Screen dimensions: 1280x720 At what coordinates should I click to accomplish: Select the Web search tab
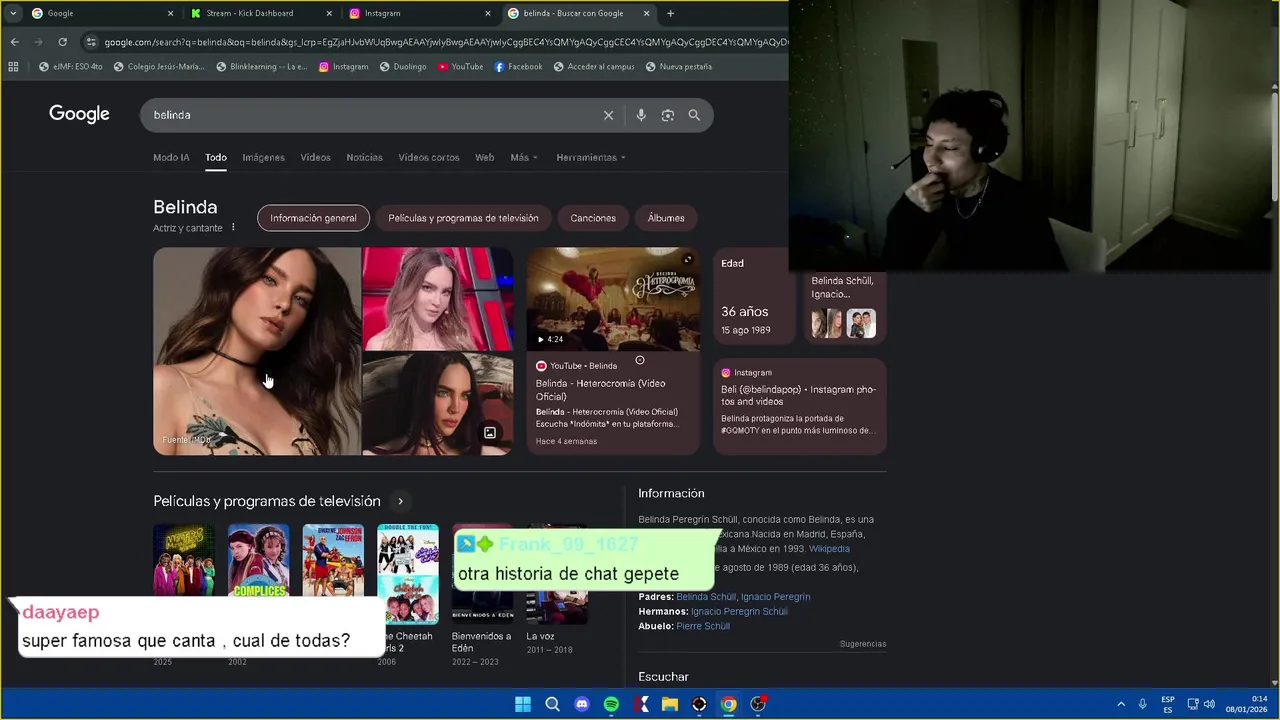click(484, 158)
